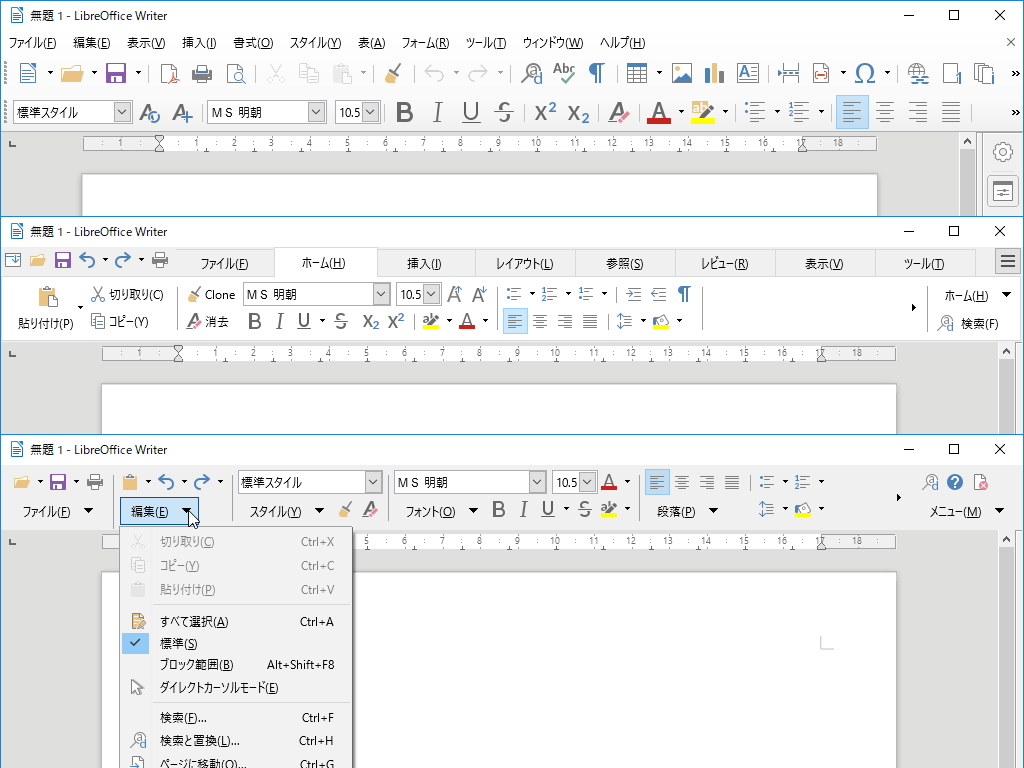
Task: Toggle Strikethrough in top window formatting bar
Action: [504, 112]
